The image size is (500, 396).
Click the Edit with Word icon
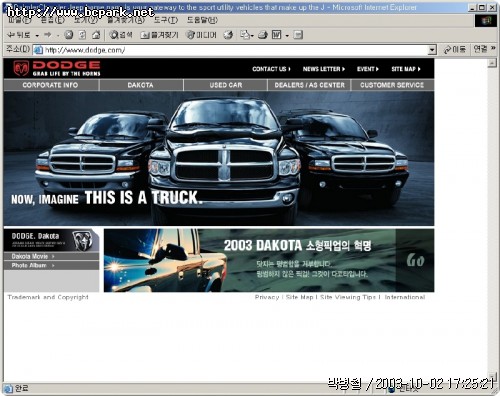(277, 35)
